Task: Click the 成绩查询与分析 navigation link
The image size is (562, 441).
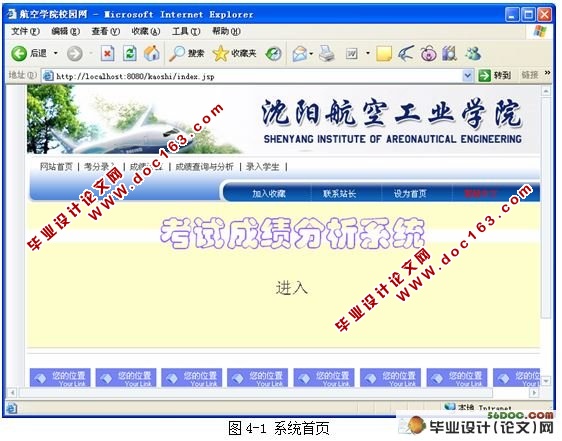Action: click(x=204, y=167)
